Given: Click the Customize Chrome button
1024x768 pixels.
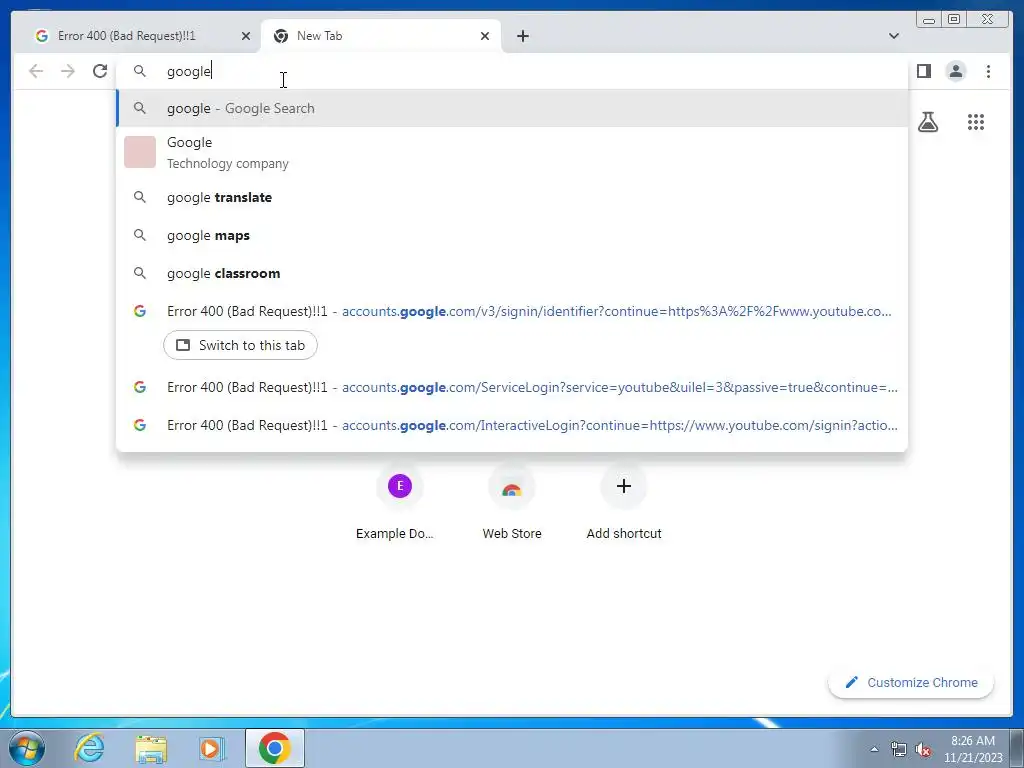Looking at the screenshot, I should point(911,682).
